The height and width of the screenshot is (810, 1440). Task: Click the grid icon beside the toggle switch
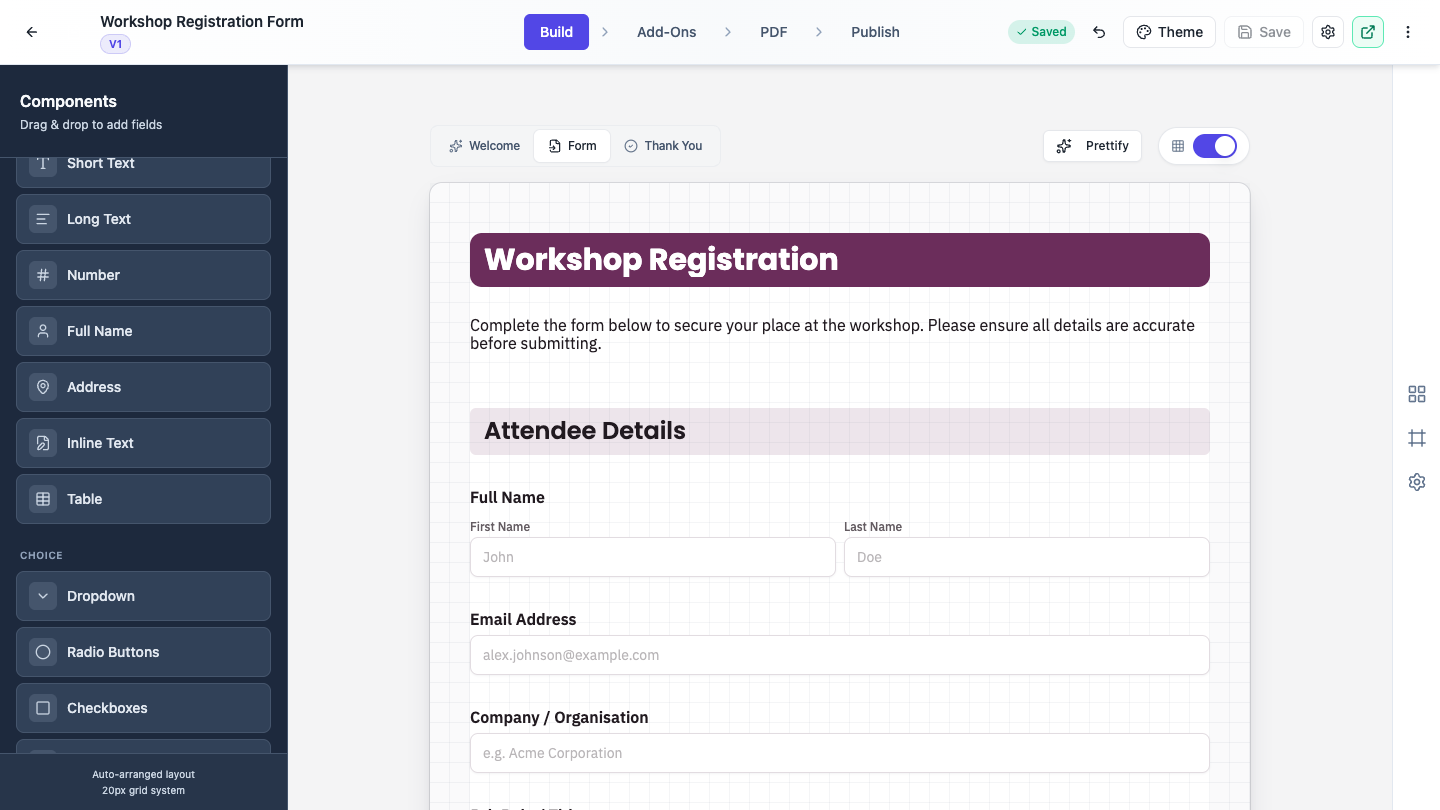point(1178,146)
